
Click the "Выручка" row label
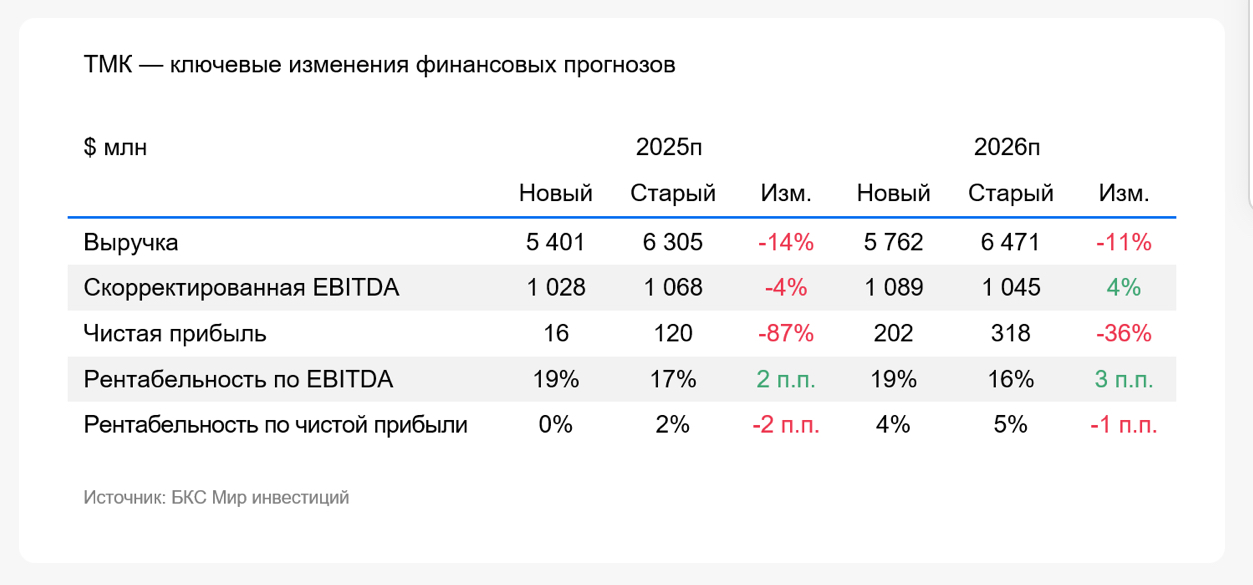click(x=131, y=242)
